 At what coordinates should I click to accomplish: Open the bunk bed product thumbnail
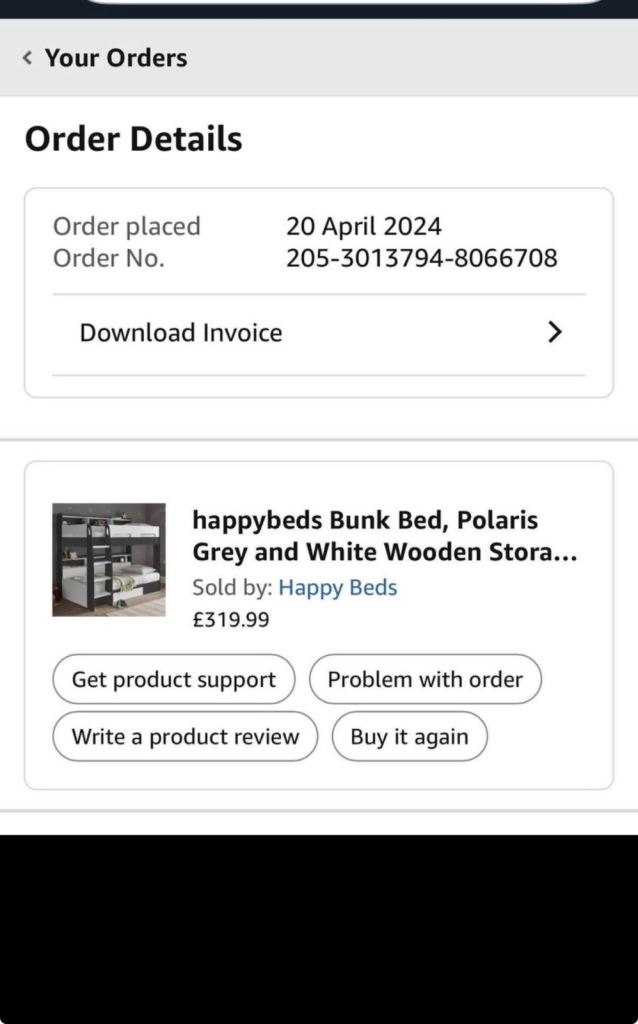[x=109, y=559]
